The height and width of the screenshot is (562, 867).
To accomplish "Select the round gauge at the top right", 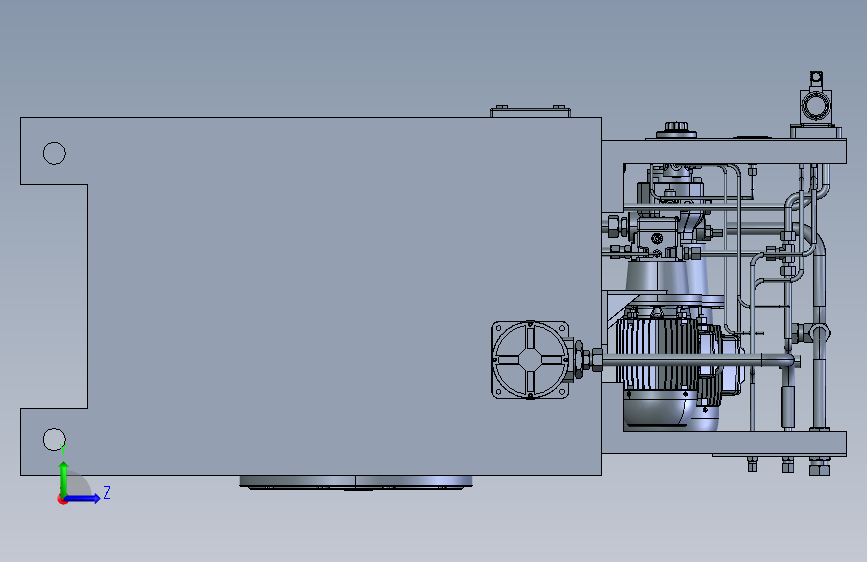I will (816, 105).
